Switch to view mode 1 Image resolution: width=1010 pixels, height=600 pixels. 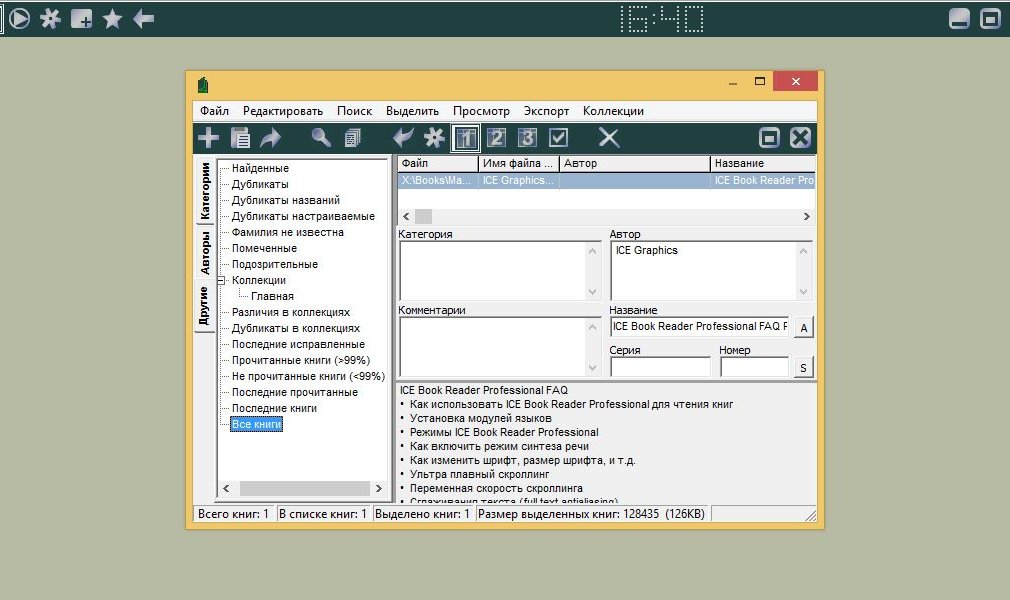pos(465,138)
